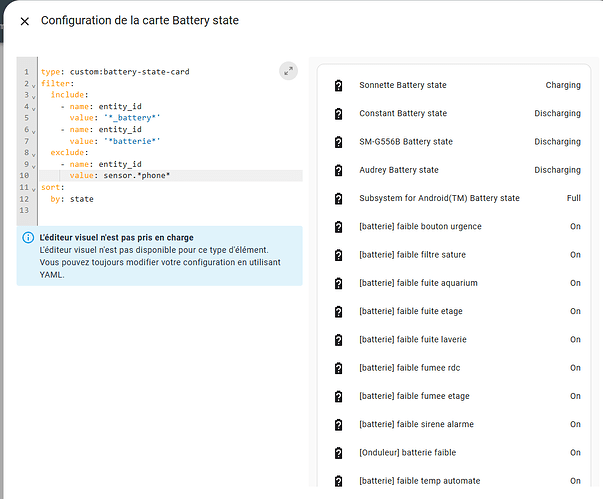Screen dimensions: 603x499
Task: Close the Battery state card configuration dialog
Action: (x=25, y=21)
